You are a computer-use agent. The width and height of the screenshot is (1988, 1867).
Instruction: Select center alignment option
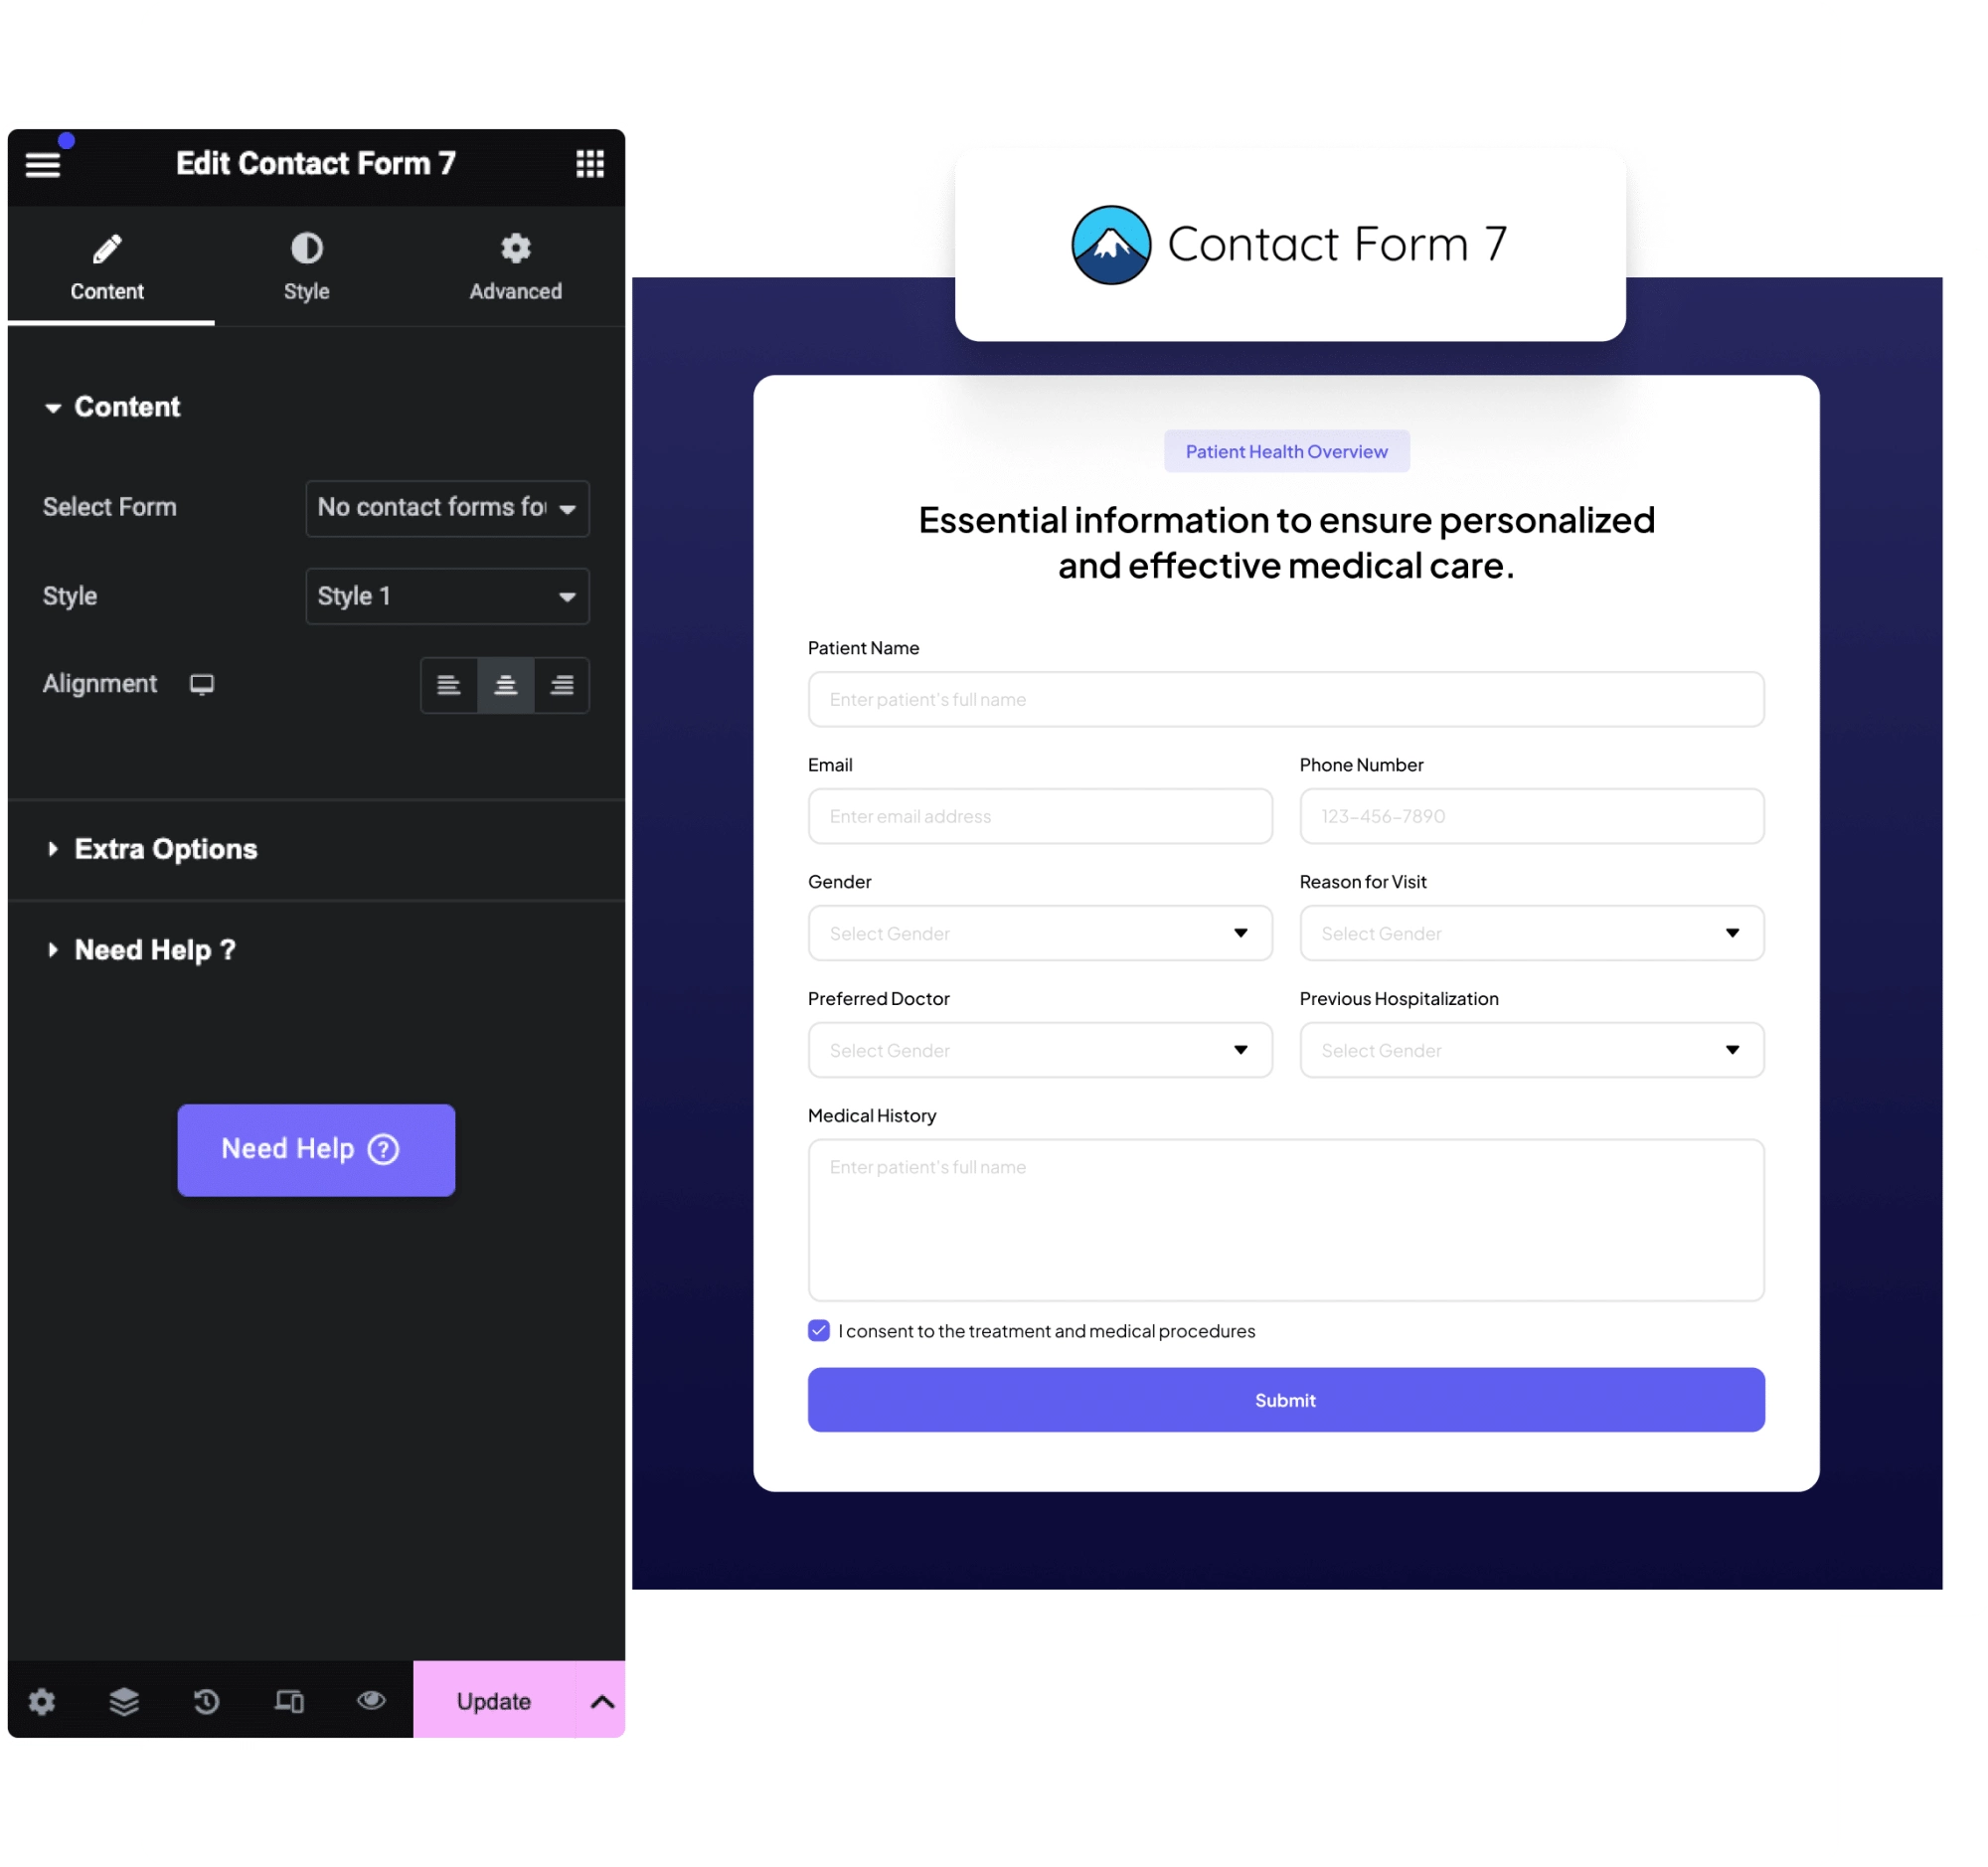[505, 684]
